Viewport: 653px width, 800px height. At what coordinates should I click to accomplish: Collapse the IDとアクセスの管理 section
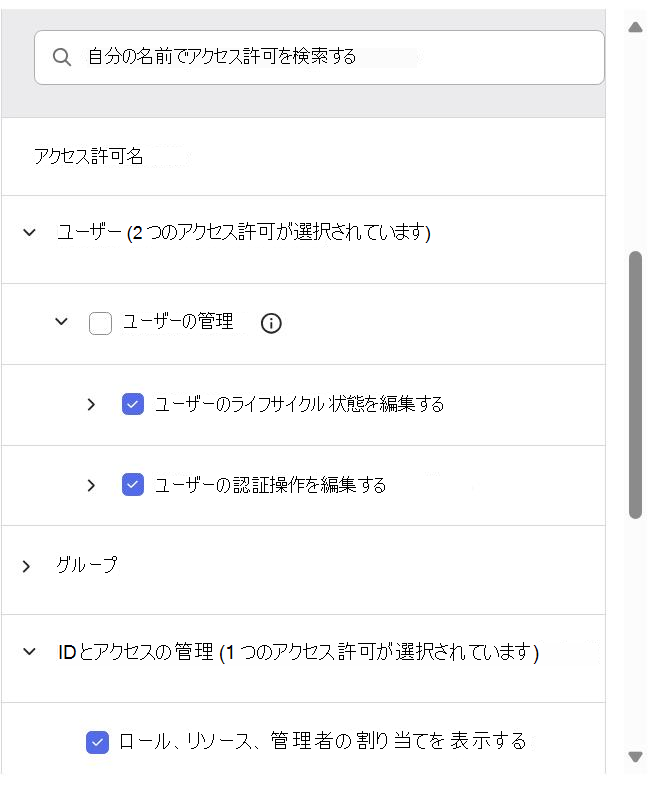click(x=27, y=649)
